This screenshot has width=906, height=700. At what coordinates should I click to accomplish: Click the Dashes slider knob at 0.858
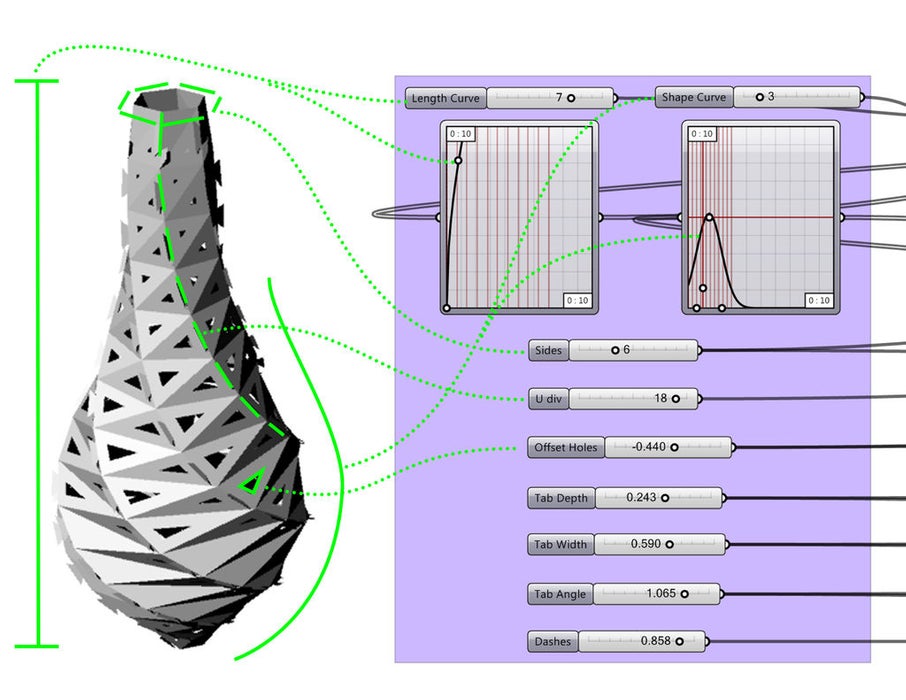coord(680,642)
